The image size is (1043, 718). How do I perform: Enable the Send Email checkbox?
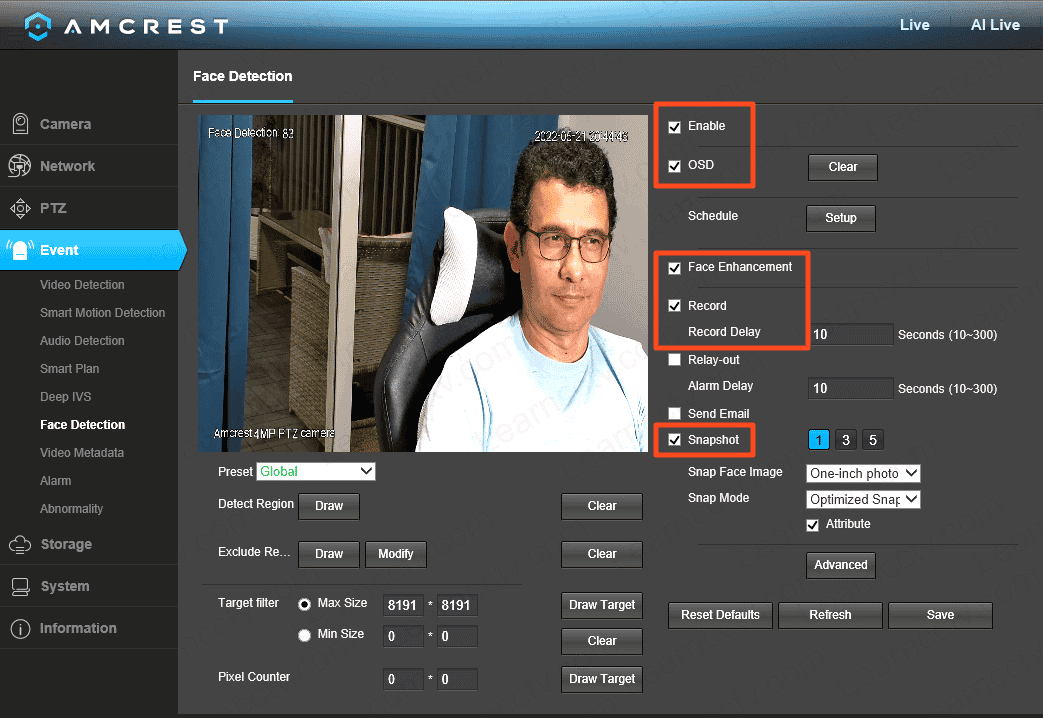674,414
